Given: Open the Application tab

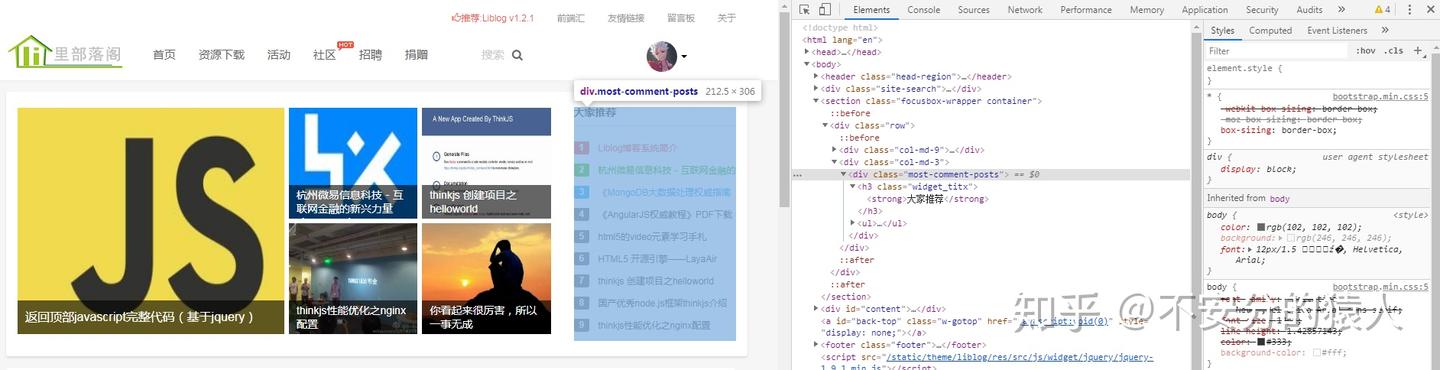Looking at the screenshot, I should pos(1205,10).
